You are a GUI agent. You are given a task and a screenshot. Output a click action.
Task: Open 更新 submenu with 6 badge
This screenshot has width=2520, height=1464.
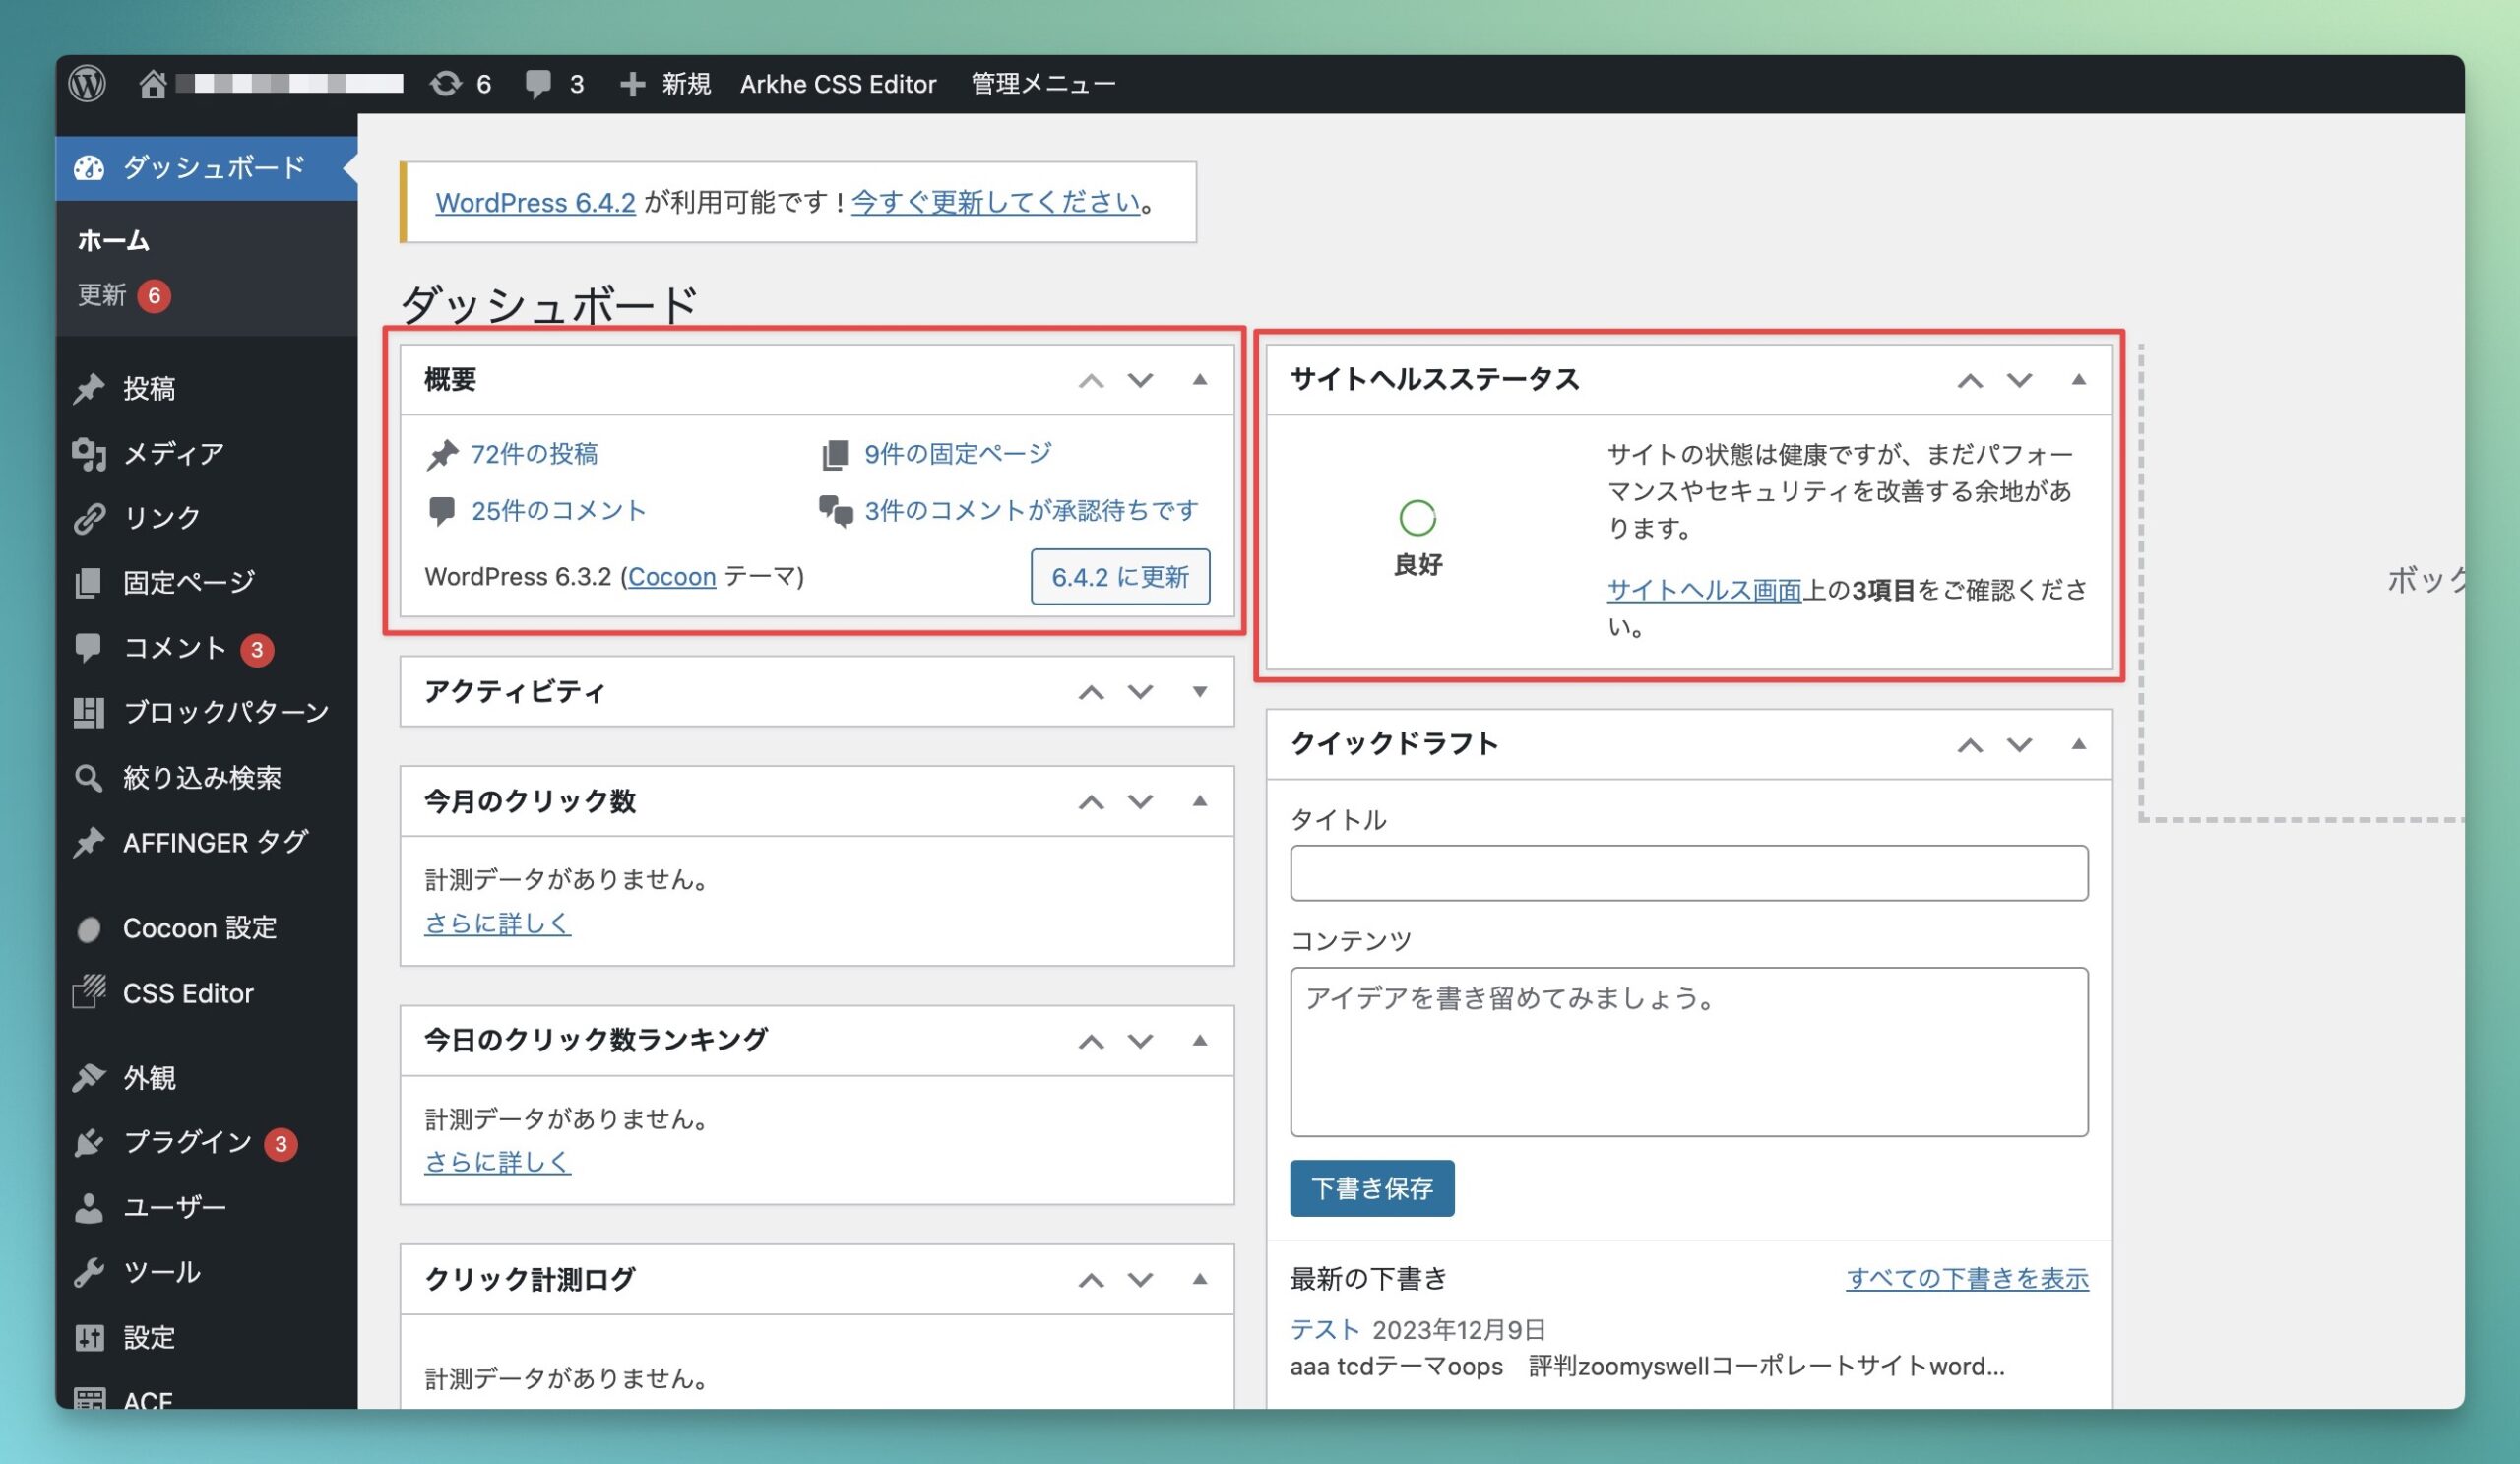pyautogui.click(x=124, y=295)
